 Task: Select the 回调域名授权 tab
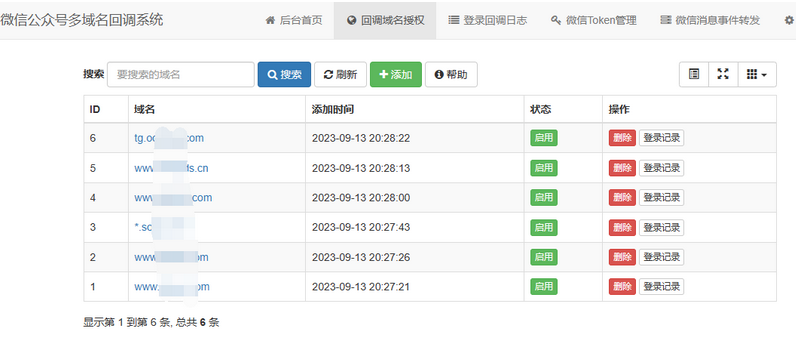385,20
